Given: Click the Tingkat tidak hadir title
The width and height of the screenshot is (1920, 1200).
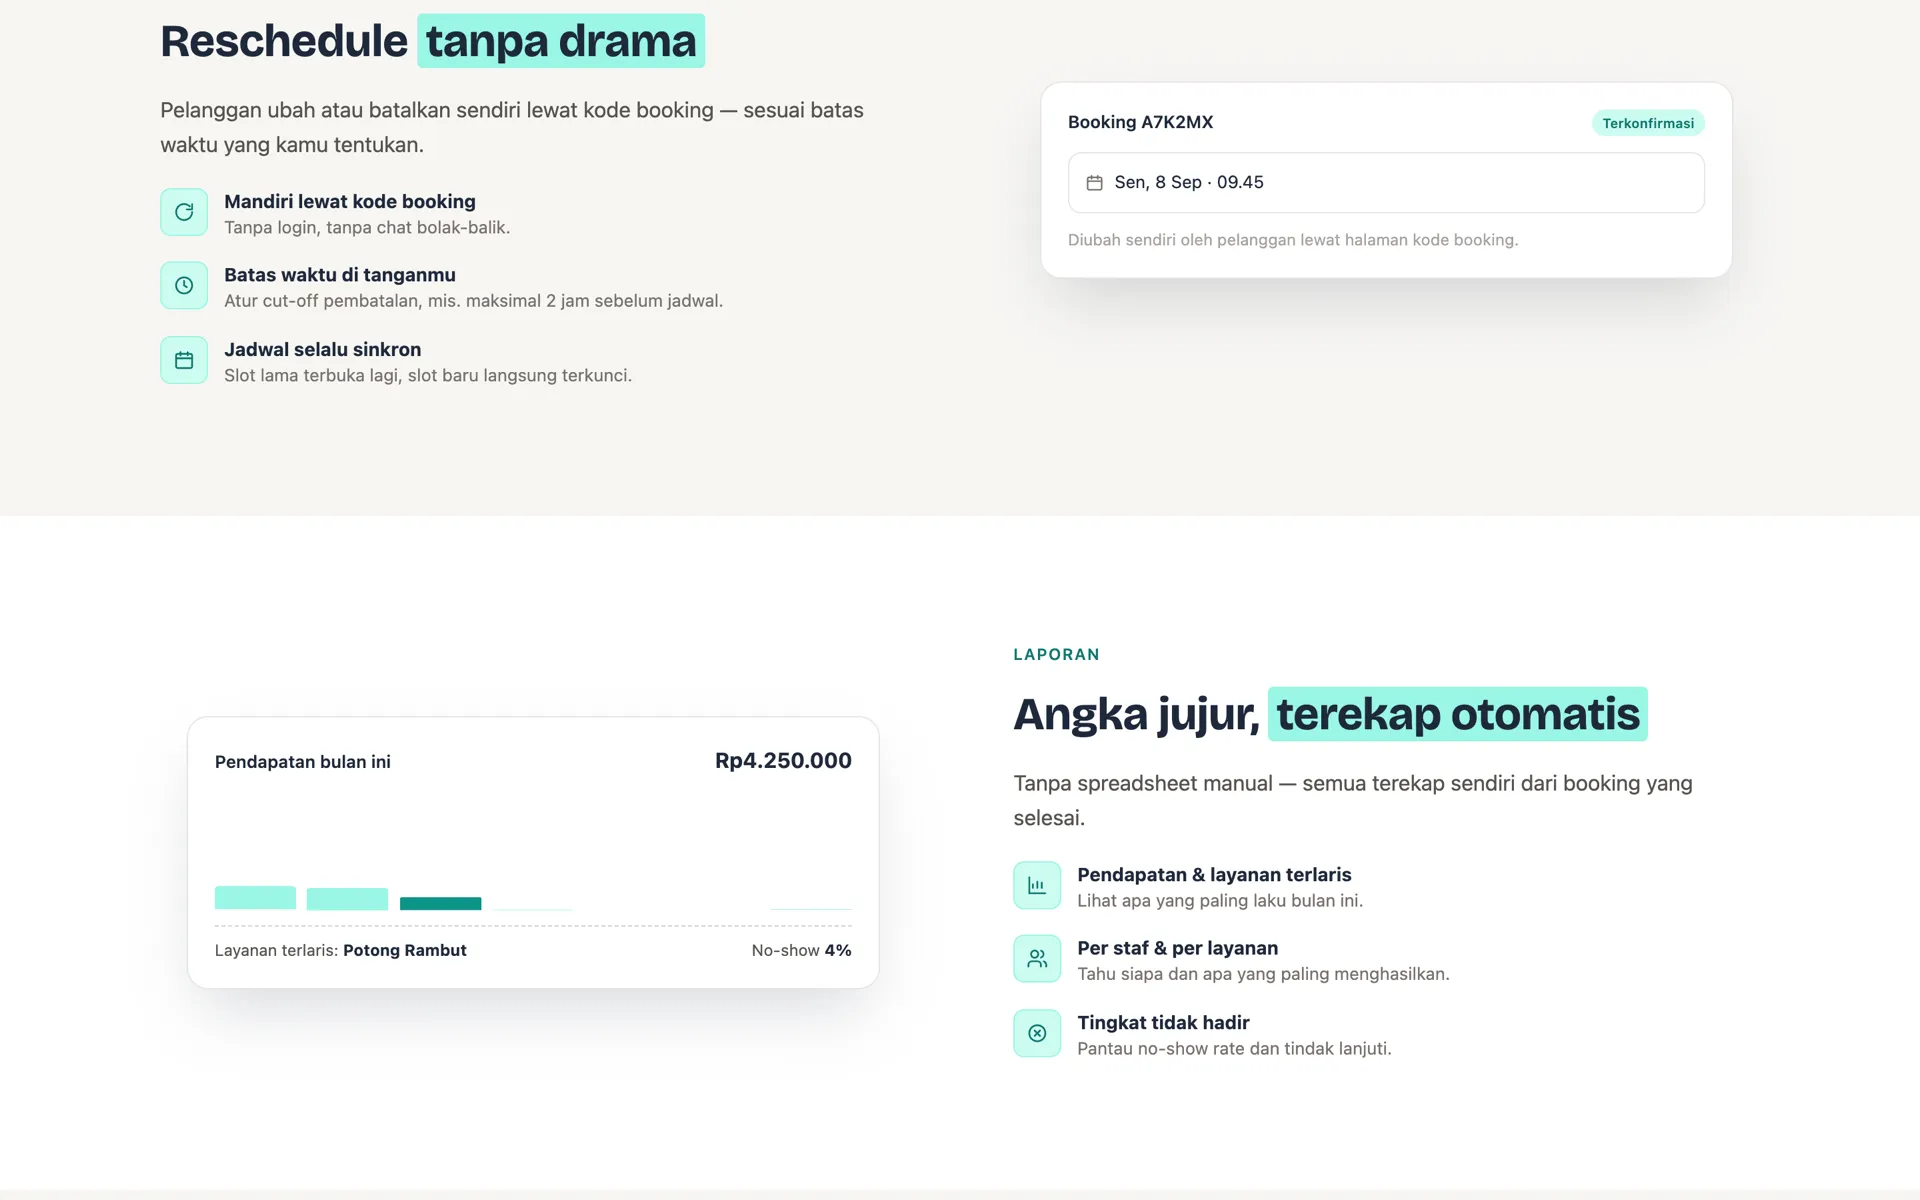Looking at the screenshot, I should [1163, 1023].
